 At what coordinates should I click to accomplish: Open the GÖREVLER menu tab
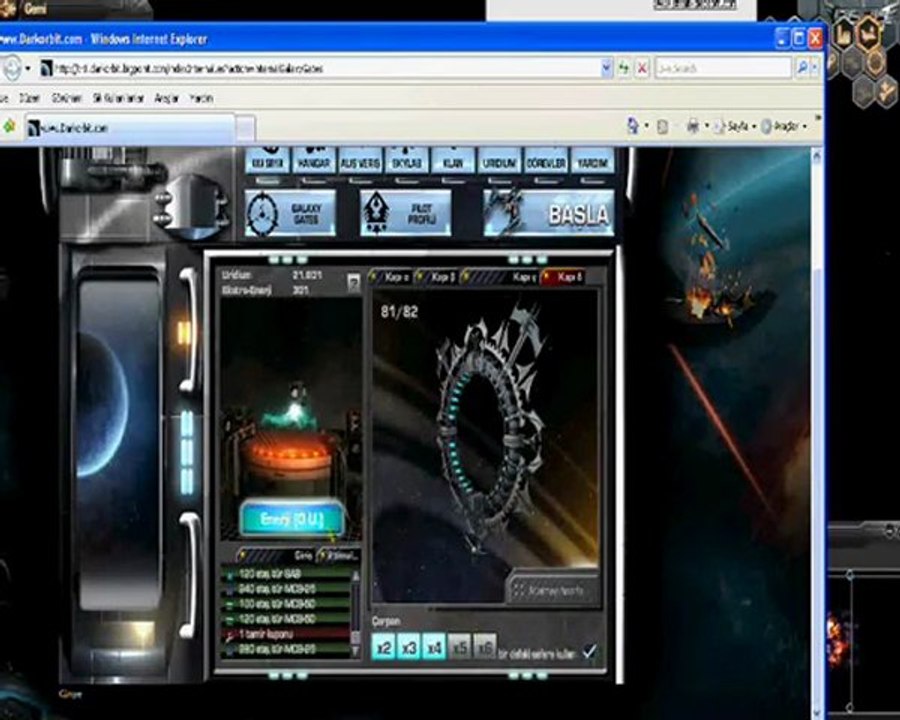pyautogui.click(x=546, y=161)
